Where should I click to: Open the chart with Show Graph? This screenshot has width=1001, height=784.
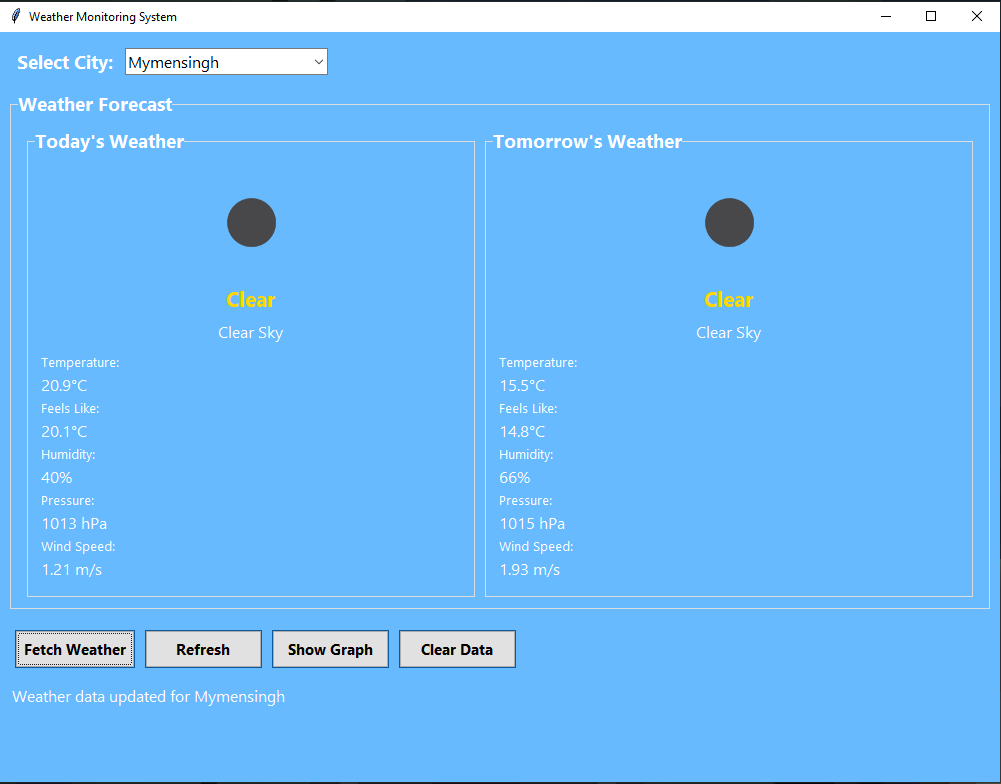coord(330,649)
